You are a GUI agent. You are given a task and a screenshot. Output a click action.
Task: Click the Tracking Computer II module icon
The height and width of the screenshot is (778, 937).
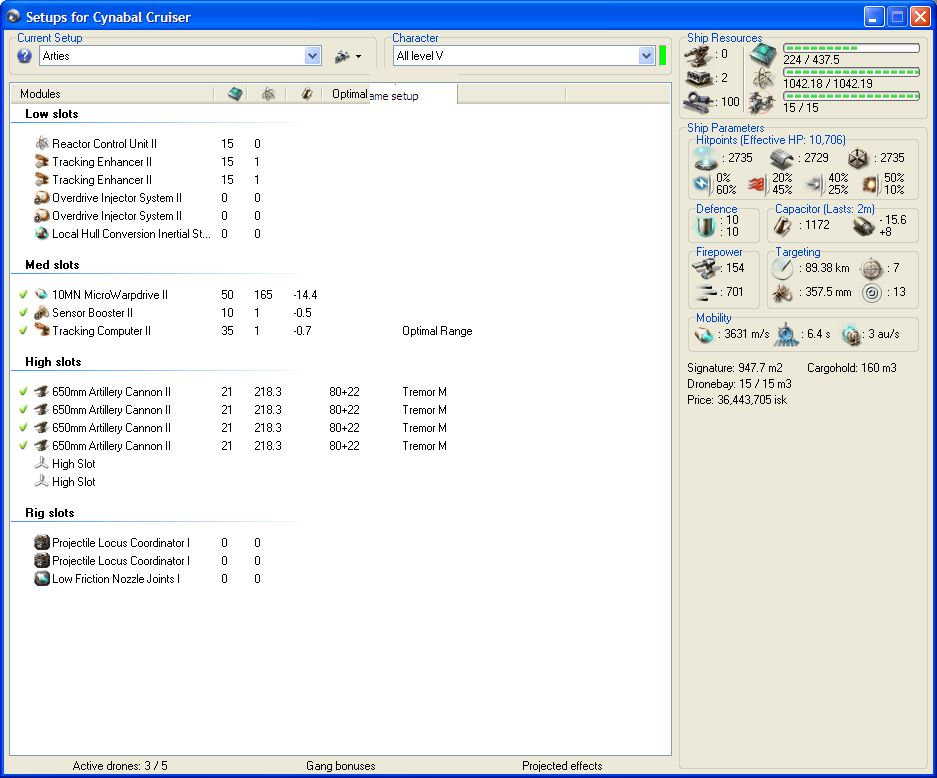[42, 330]
